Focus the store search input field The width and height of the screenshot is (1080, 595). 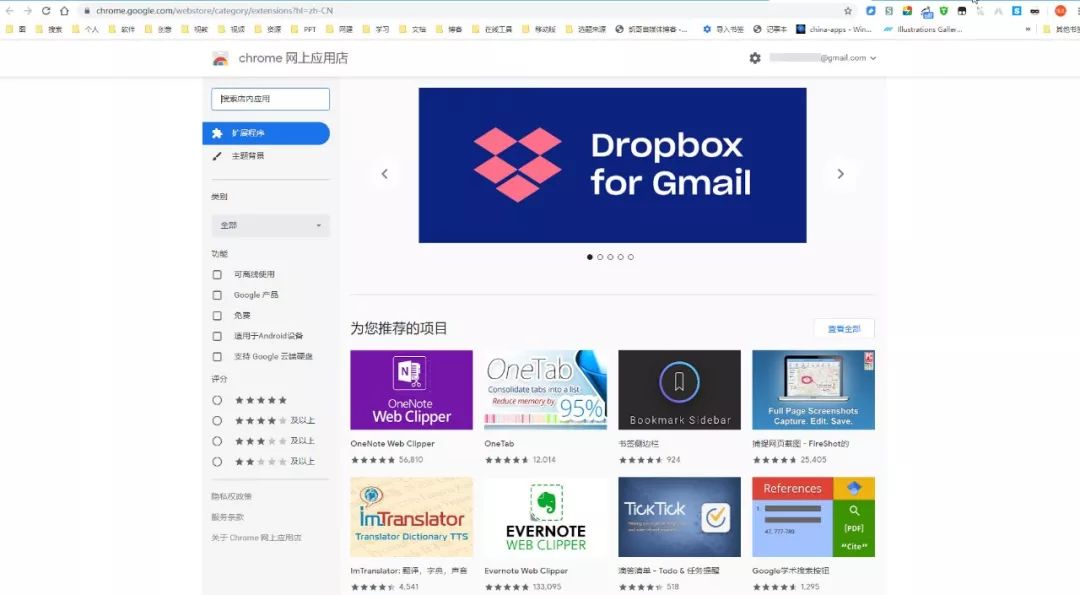pyautogui.click(x=270, y=99)
